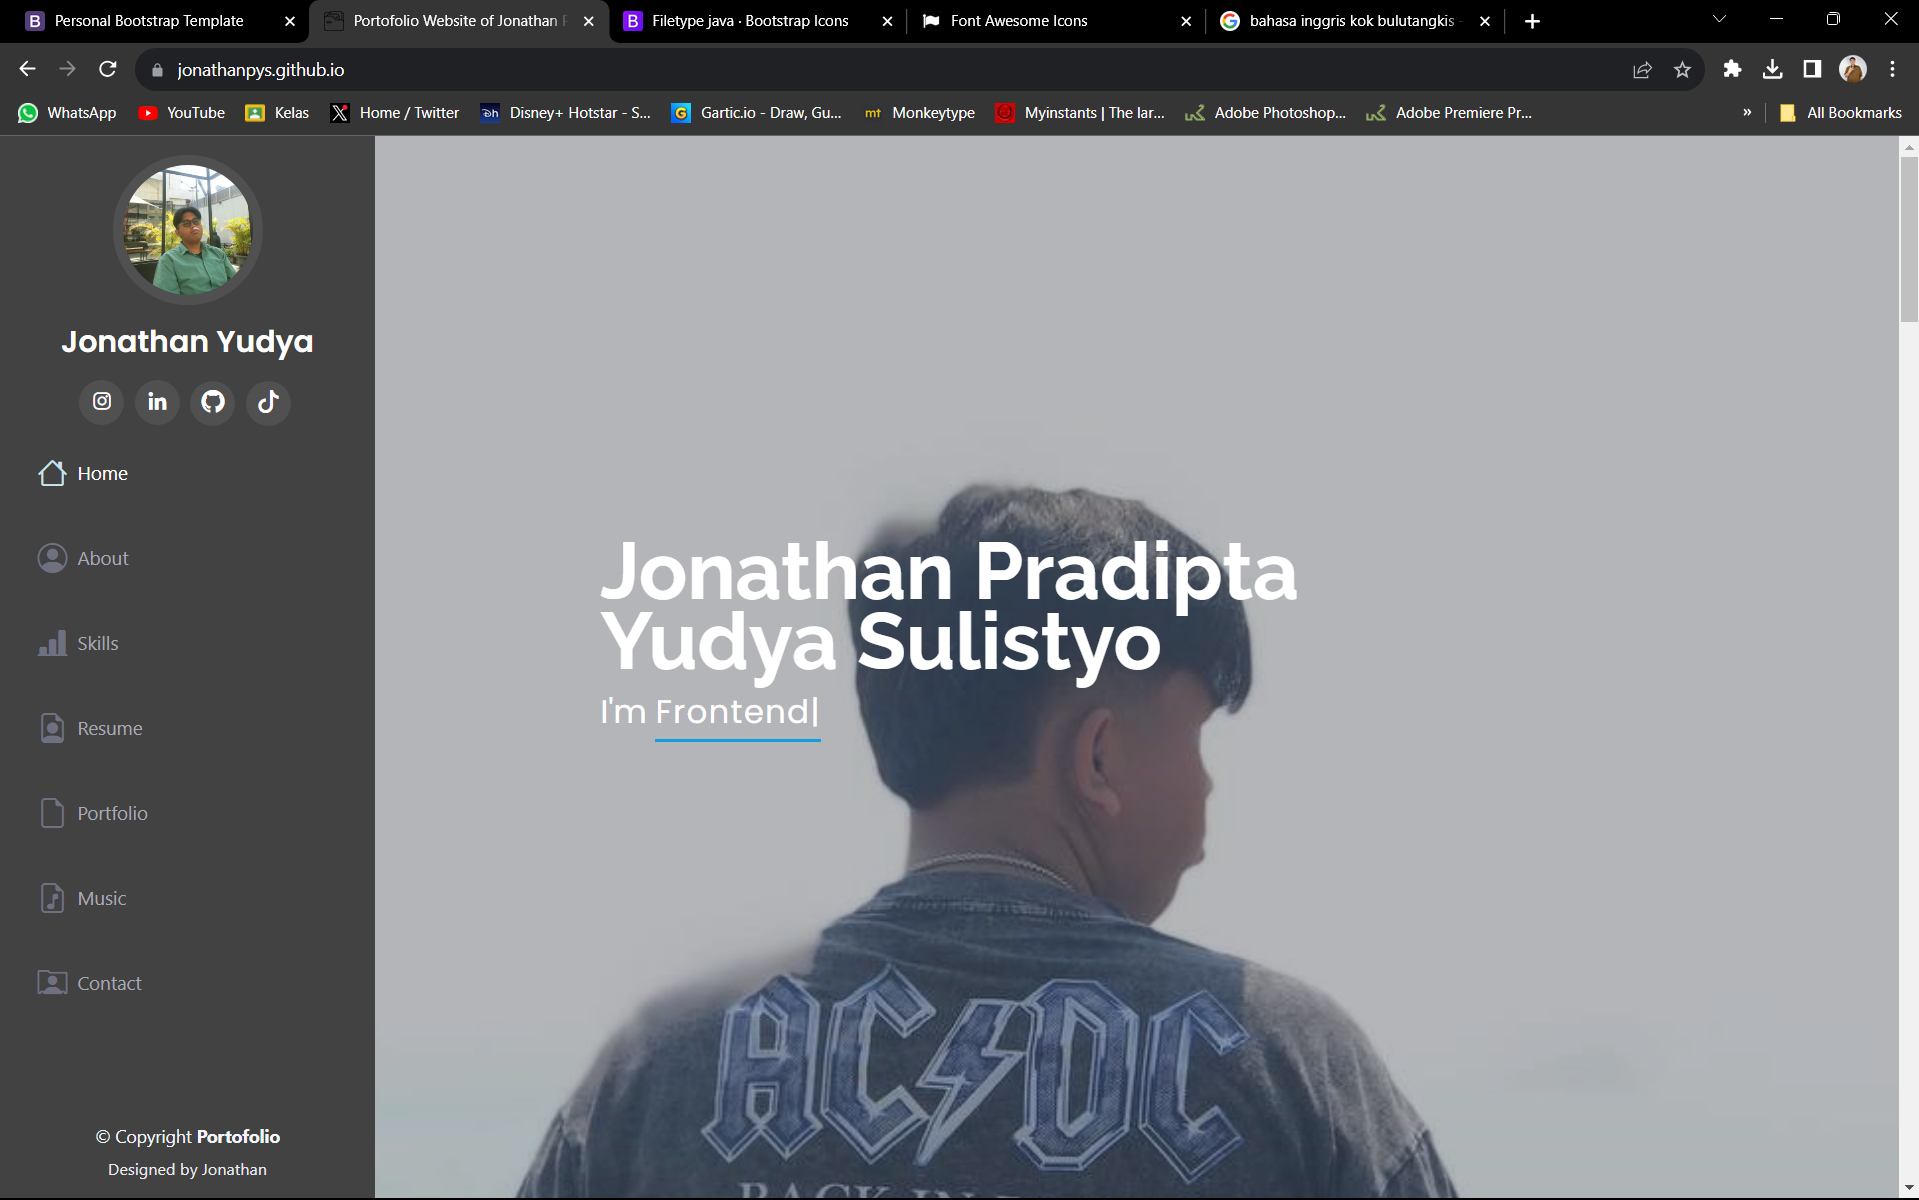
Task: Open a new tab with plus button
Action: (1532, 21)
